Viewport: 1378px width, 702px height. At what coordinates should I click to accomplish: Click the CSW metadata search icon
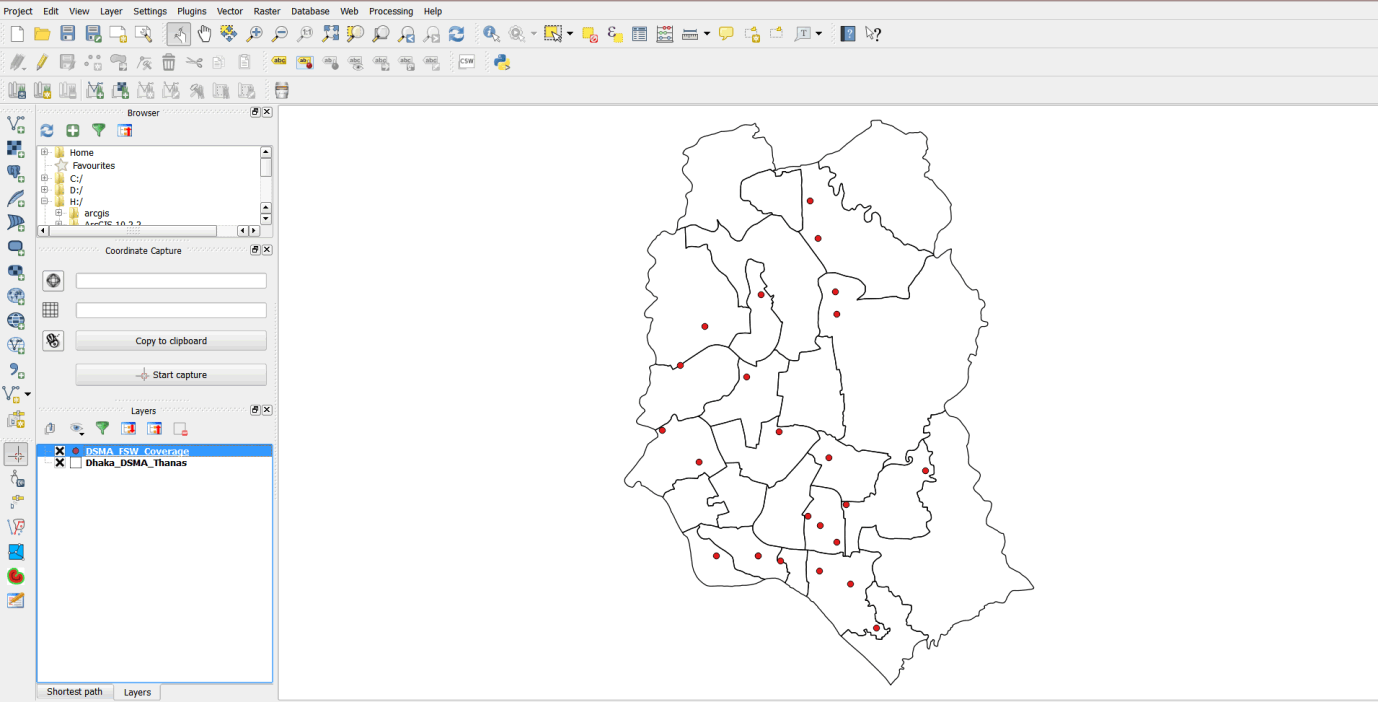click(x=467, y=62)
